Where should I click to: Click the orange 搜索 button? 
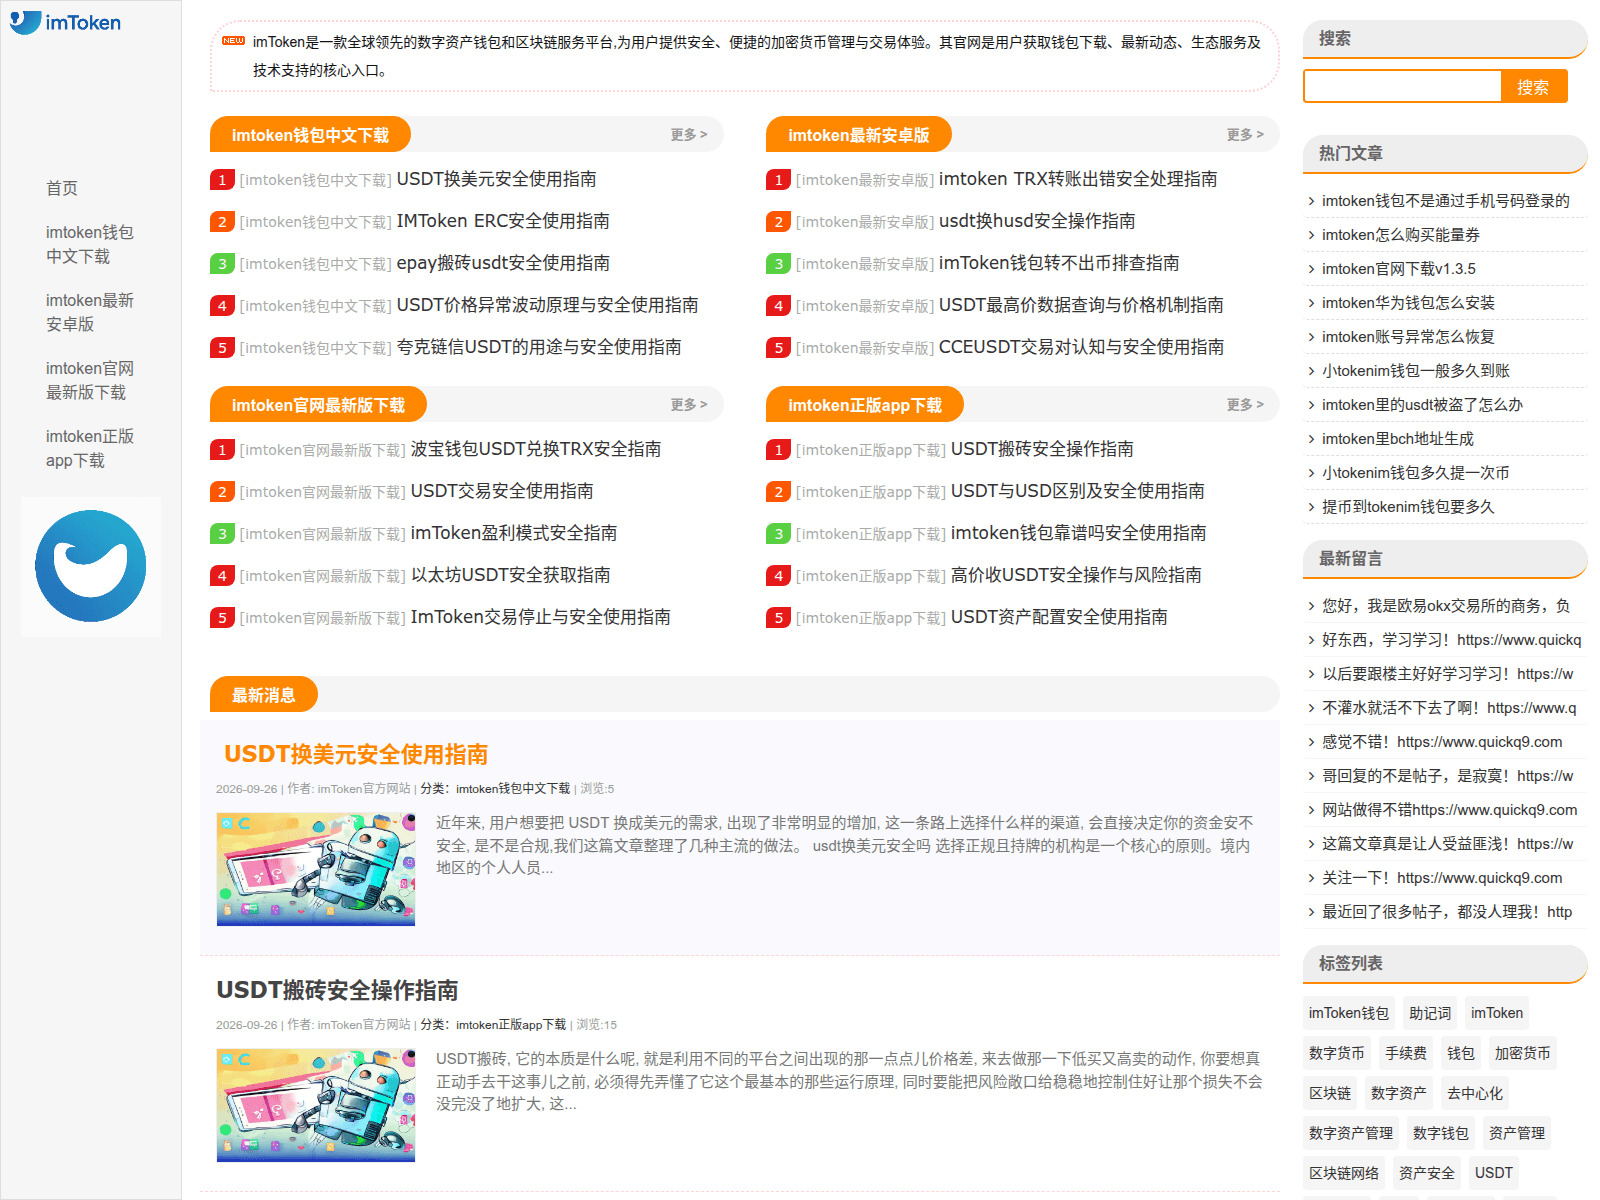(x=1534, y=87)
